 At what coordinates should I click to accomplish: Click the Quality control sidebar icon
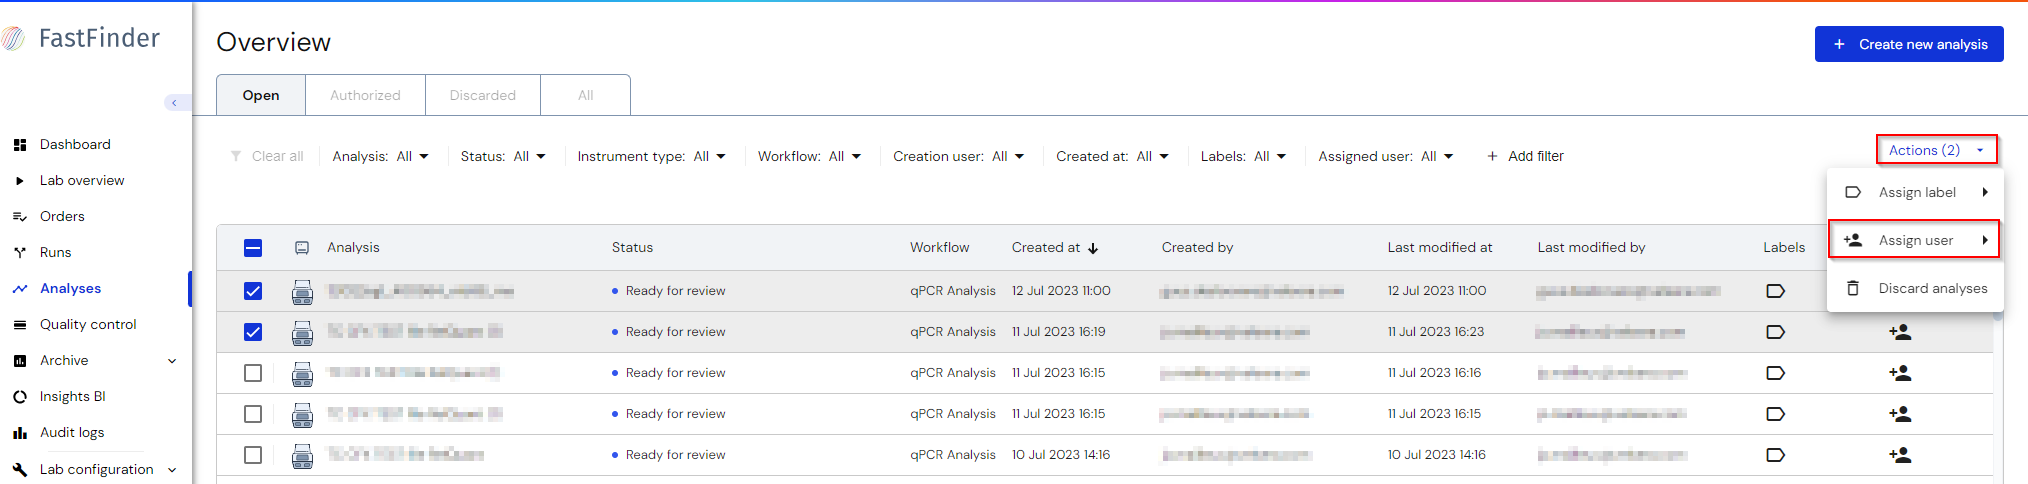pyautogui.click(x=20, y=325)
